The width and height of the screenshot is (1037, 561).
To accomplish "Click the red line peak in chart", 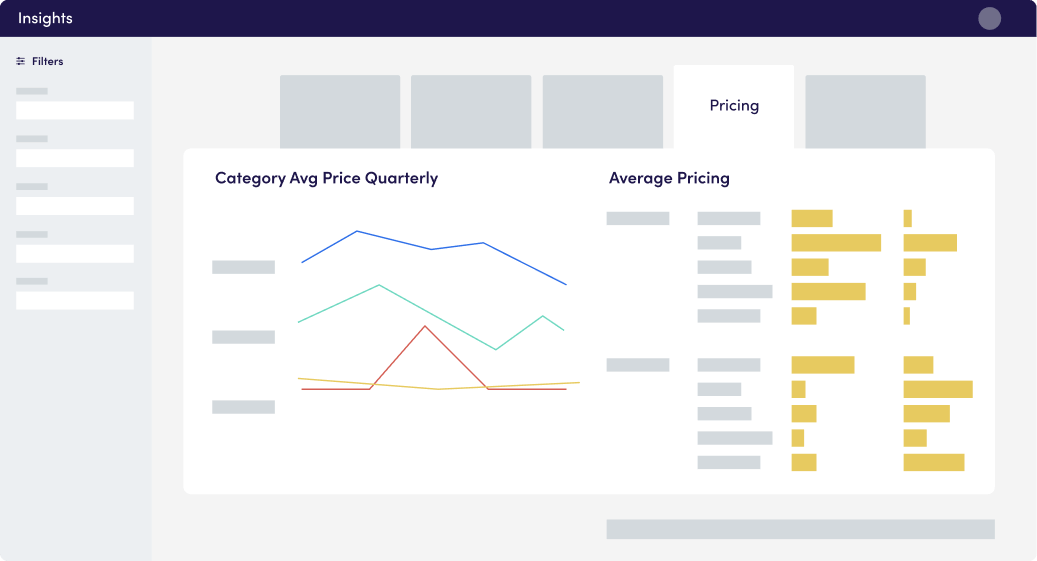I will point(425,327).
